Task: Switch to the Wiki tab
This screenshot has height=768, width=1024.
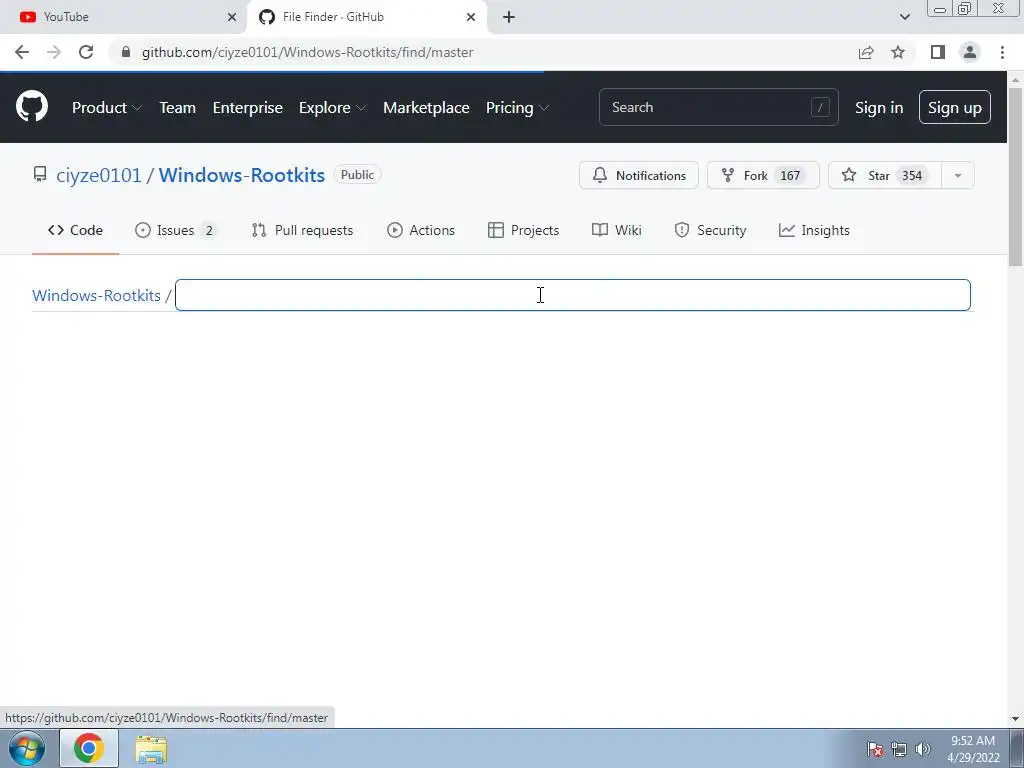Action: (x=616, y=231)
